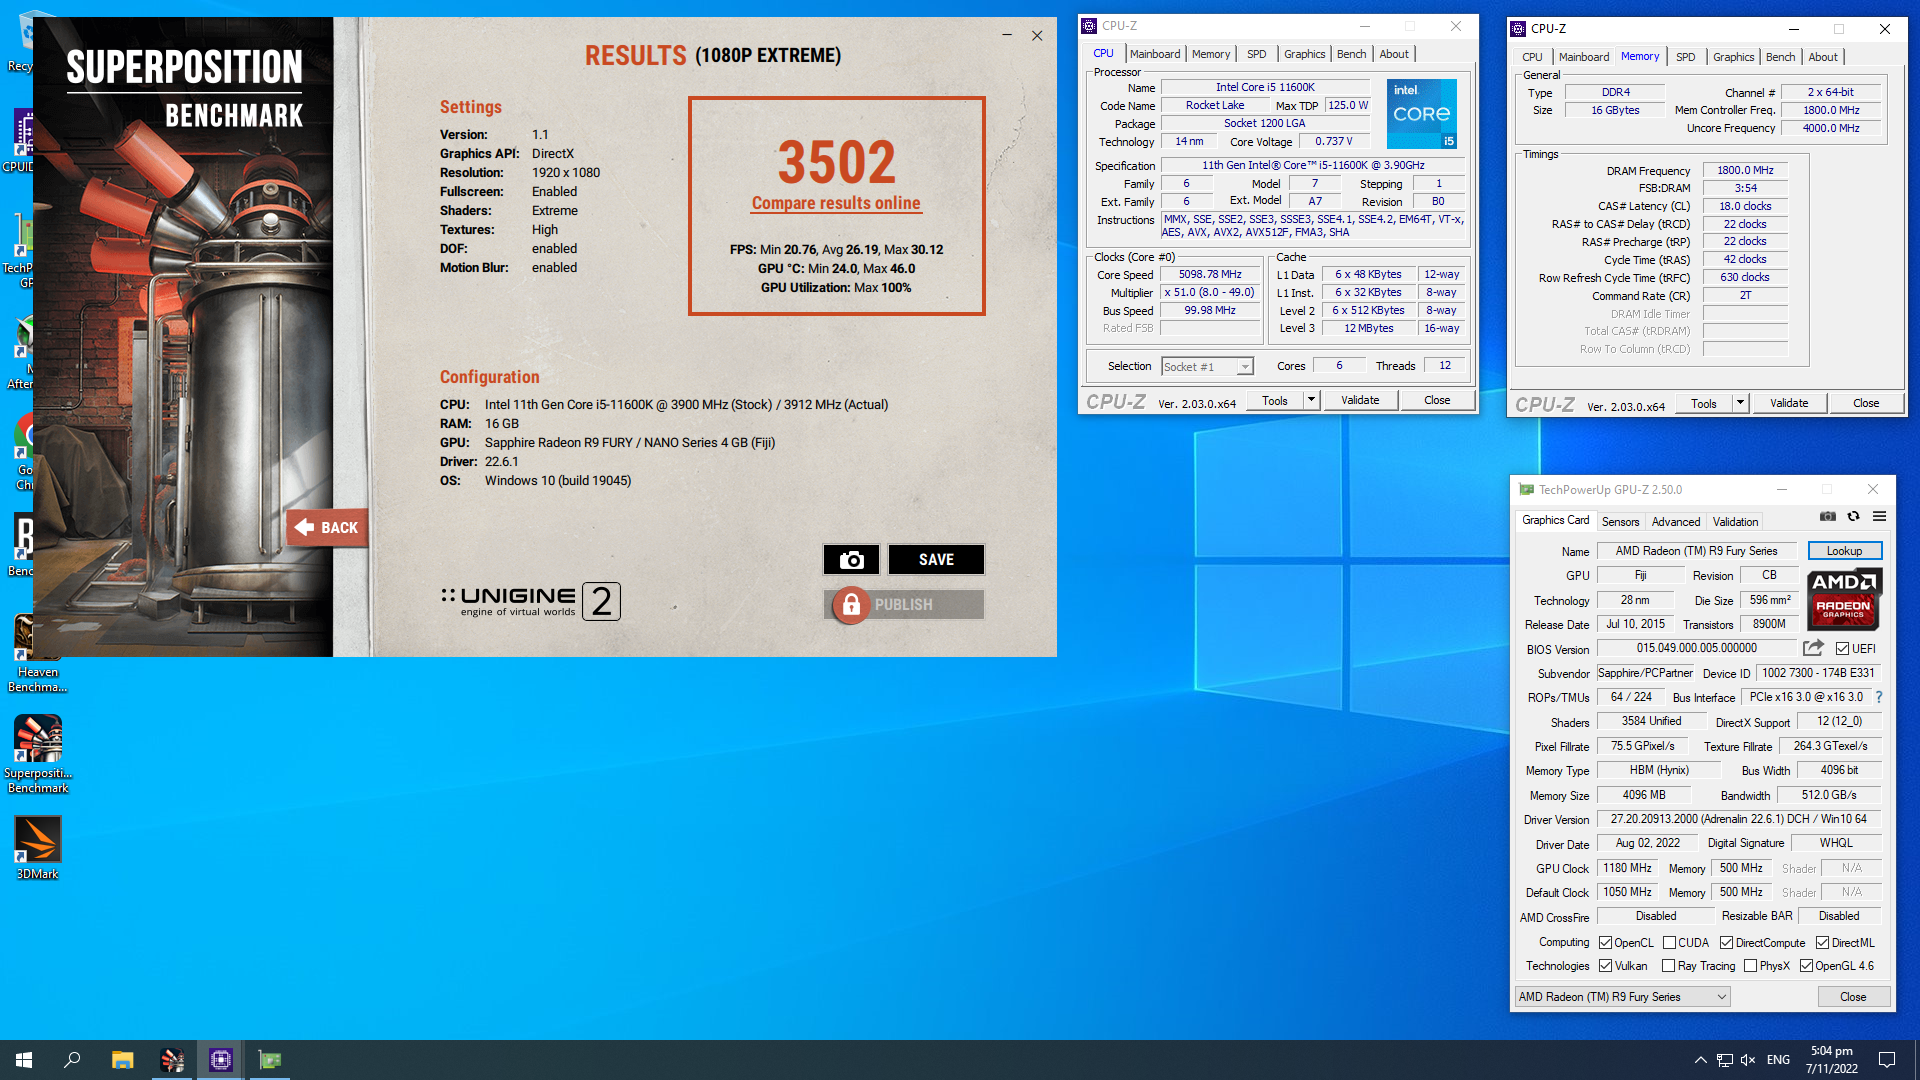This screenshot has height=1080, width=1920.
Task: Click the Bus Interface question mark icon
Action: pyautogui.click(x=1878, y=697)
